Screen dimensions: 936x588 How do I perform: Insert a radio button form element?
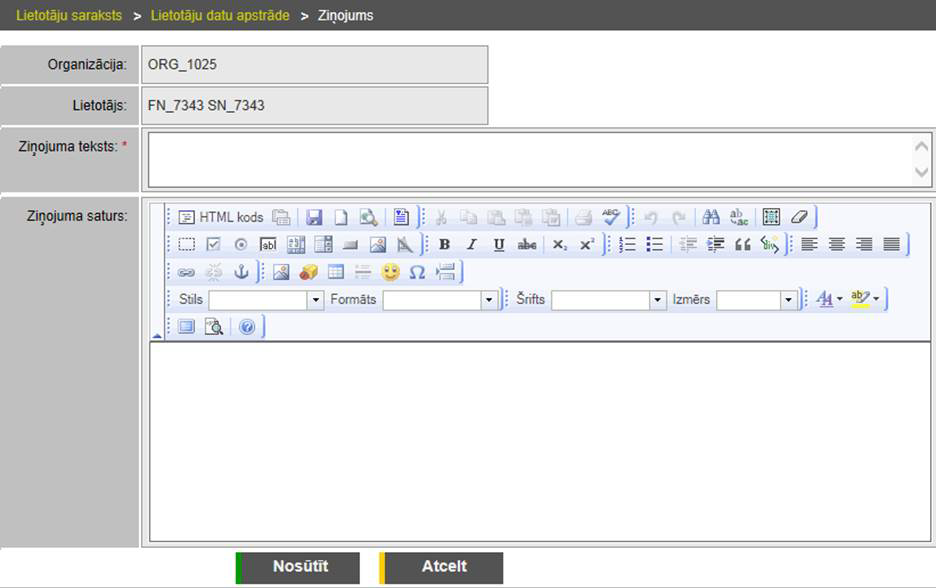pos(240,244)
